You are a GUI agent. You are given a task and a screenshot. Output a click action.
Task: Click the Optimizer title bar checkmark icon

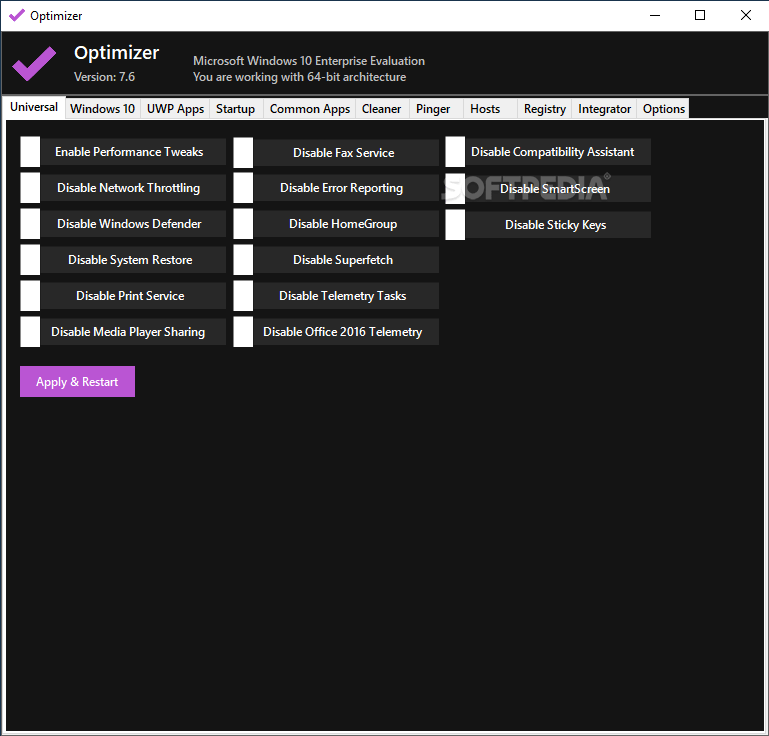(16, 16)
